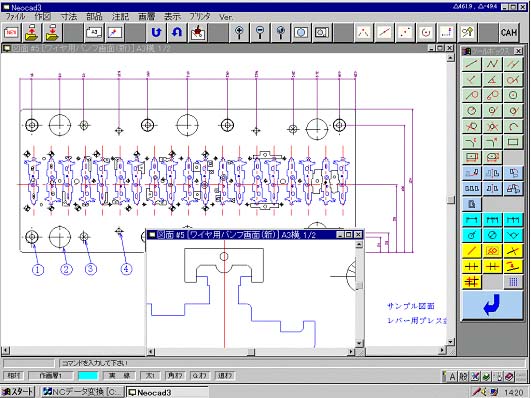The image size is (531, 398).
Task: Click the zoom out magnifier toolbar icon
Action: (x=260, y=33)
